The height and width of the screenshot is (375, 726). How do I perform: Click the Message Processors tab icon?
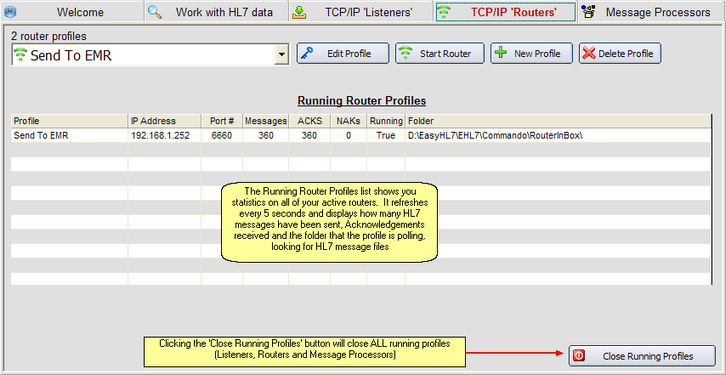coord(588,12)
